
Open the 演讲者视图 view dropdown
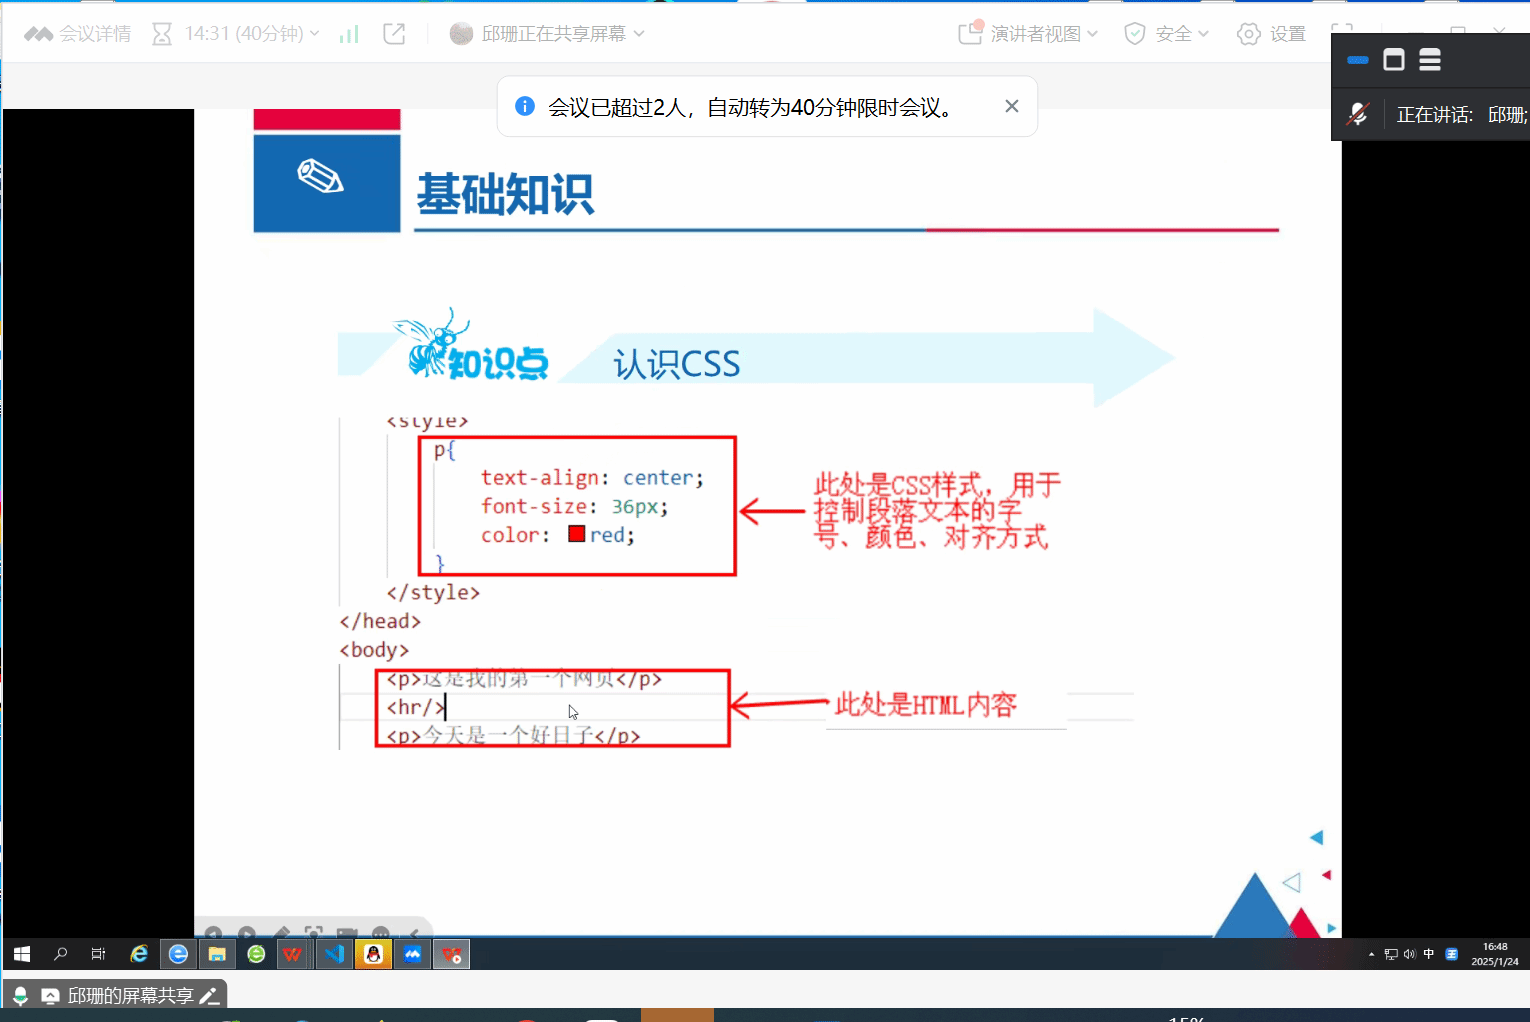pos(1029,34)
